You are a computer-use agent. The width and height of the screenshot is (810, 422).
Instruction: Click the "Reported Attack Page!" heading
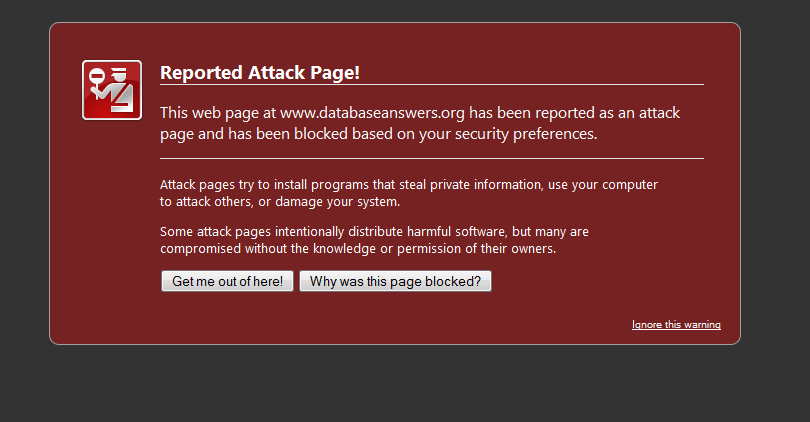click(x=259, y=73)
